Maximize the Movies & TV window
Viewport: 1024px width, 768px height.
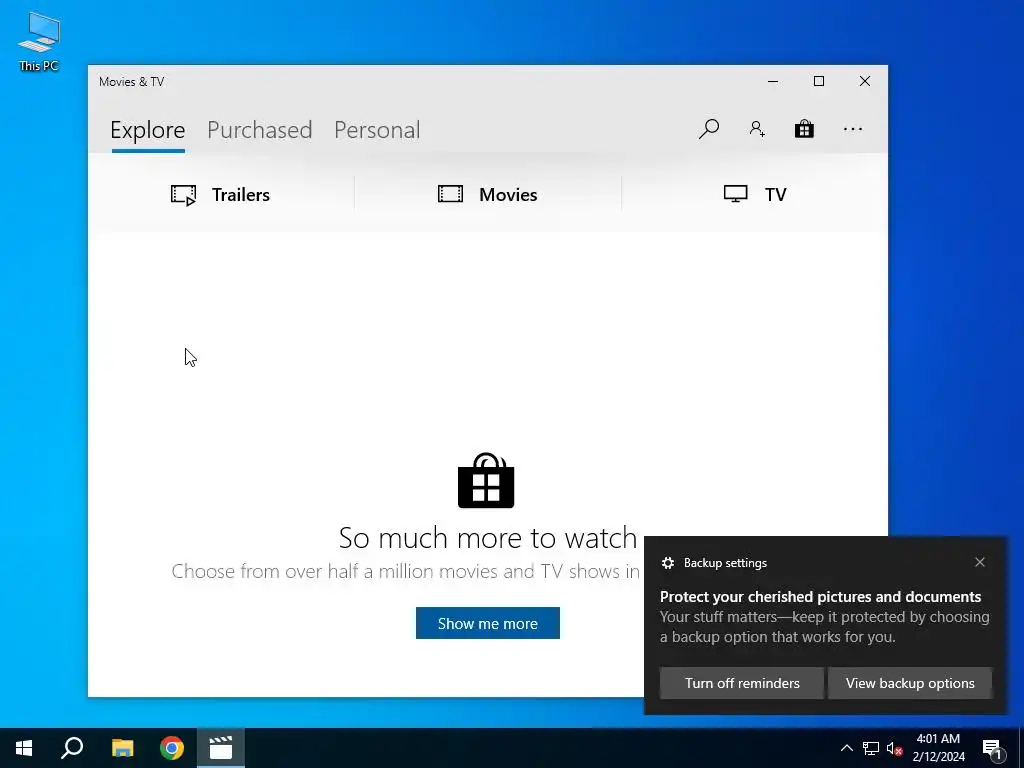819,81
